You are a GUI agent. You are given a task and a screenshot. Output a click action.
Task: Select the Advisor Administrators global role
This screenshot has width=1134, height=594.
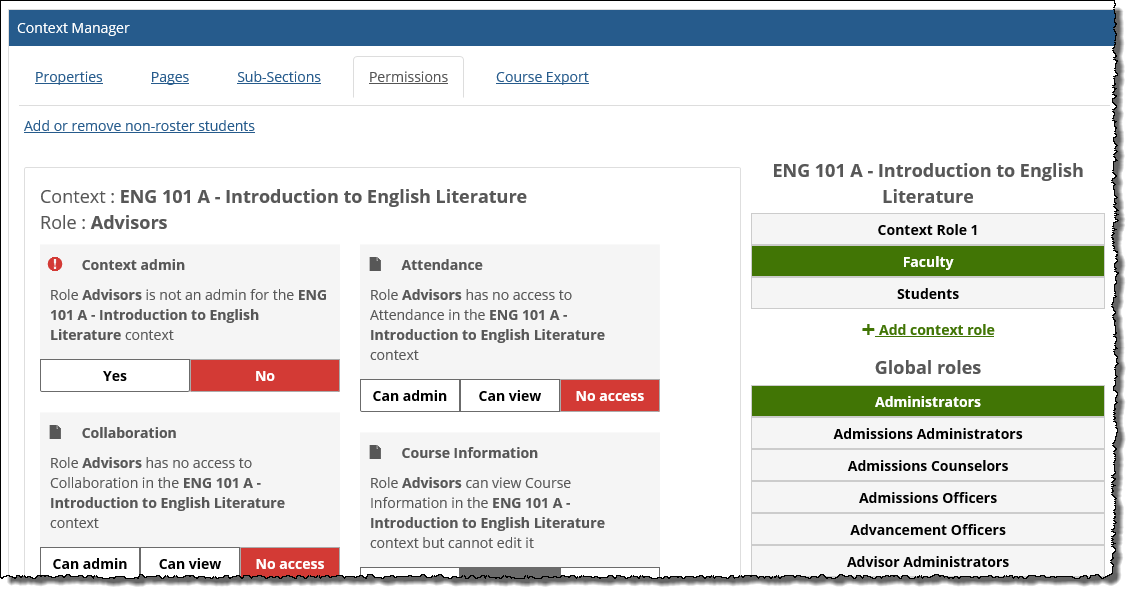(927, 561)
